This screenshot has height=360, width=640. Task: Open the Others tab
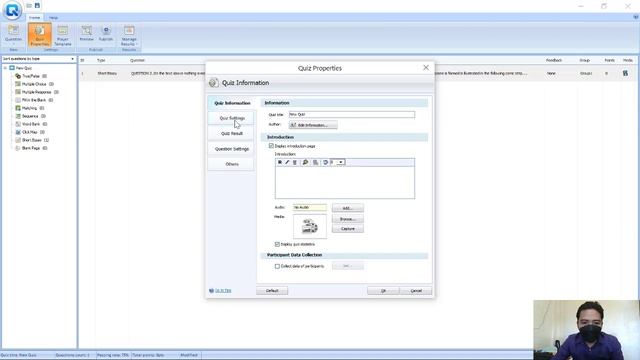click(x=231, y=164)
